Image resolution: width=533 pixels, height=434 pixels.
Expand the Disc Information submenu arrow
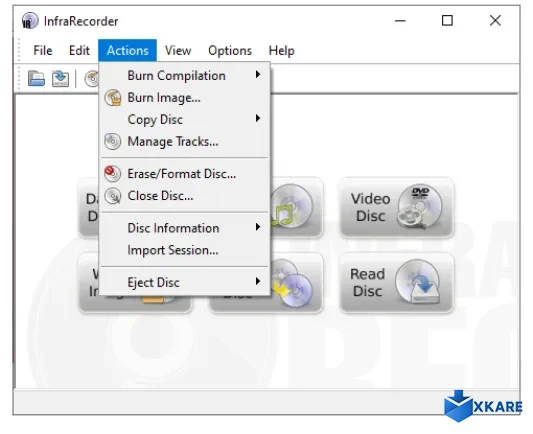[x=258, y=227]
